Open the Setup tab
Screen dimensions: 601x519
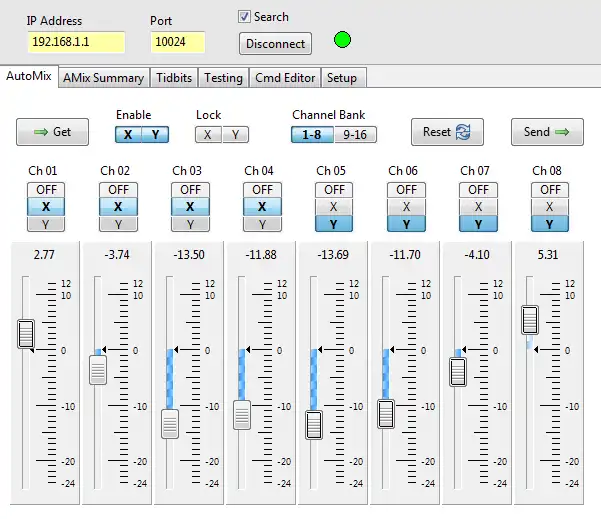click(342, 78)
